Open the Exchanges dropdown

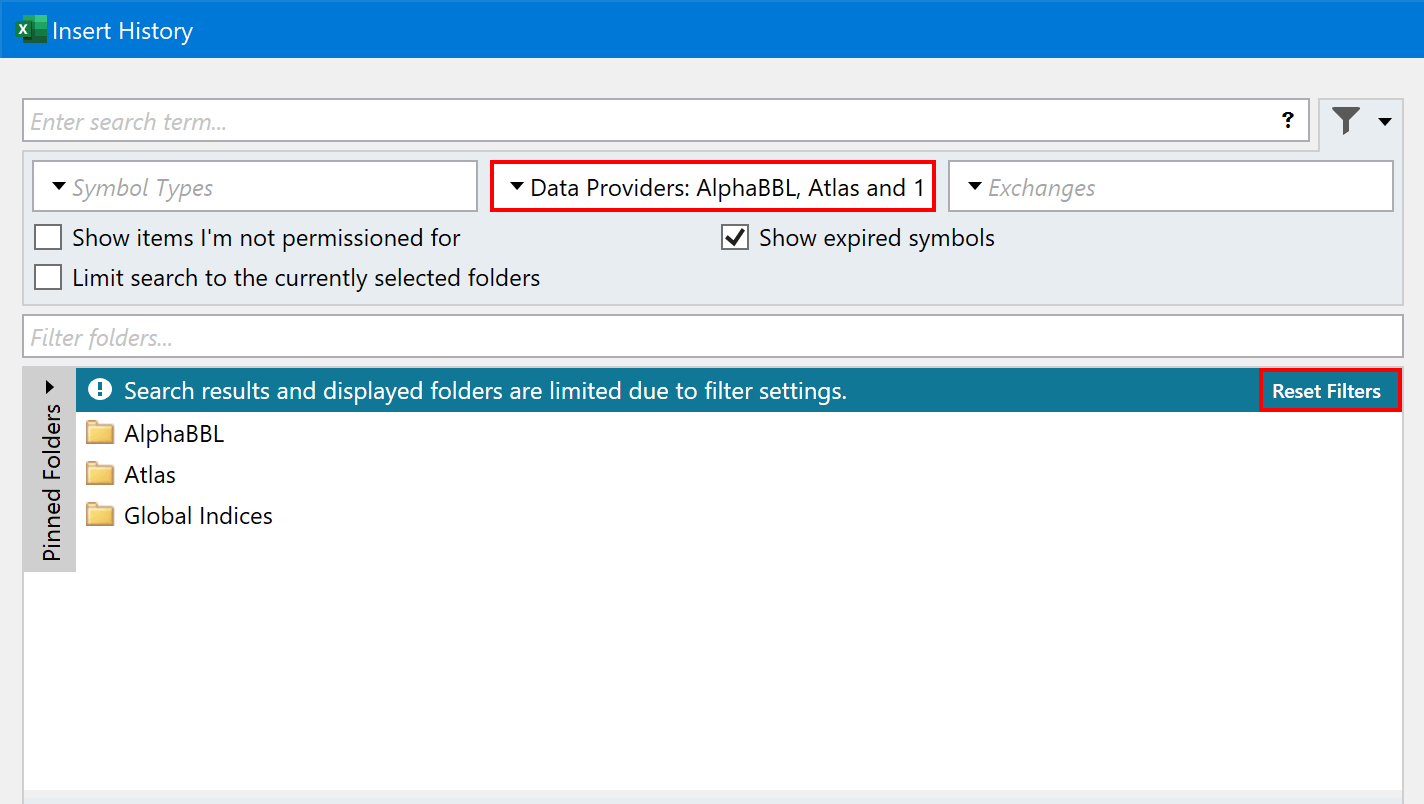[1171, 187]
